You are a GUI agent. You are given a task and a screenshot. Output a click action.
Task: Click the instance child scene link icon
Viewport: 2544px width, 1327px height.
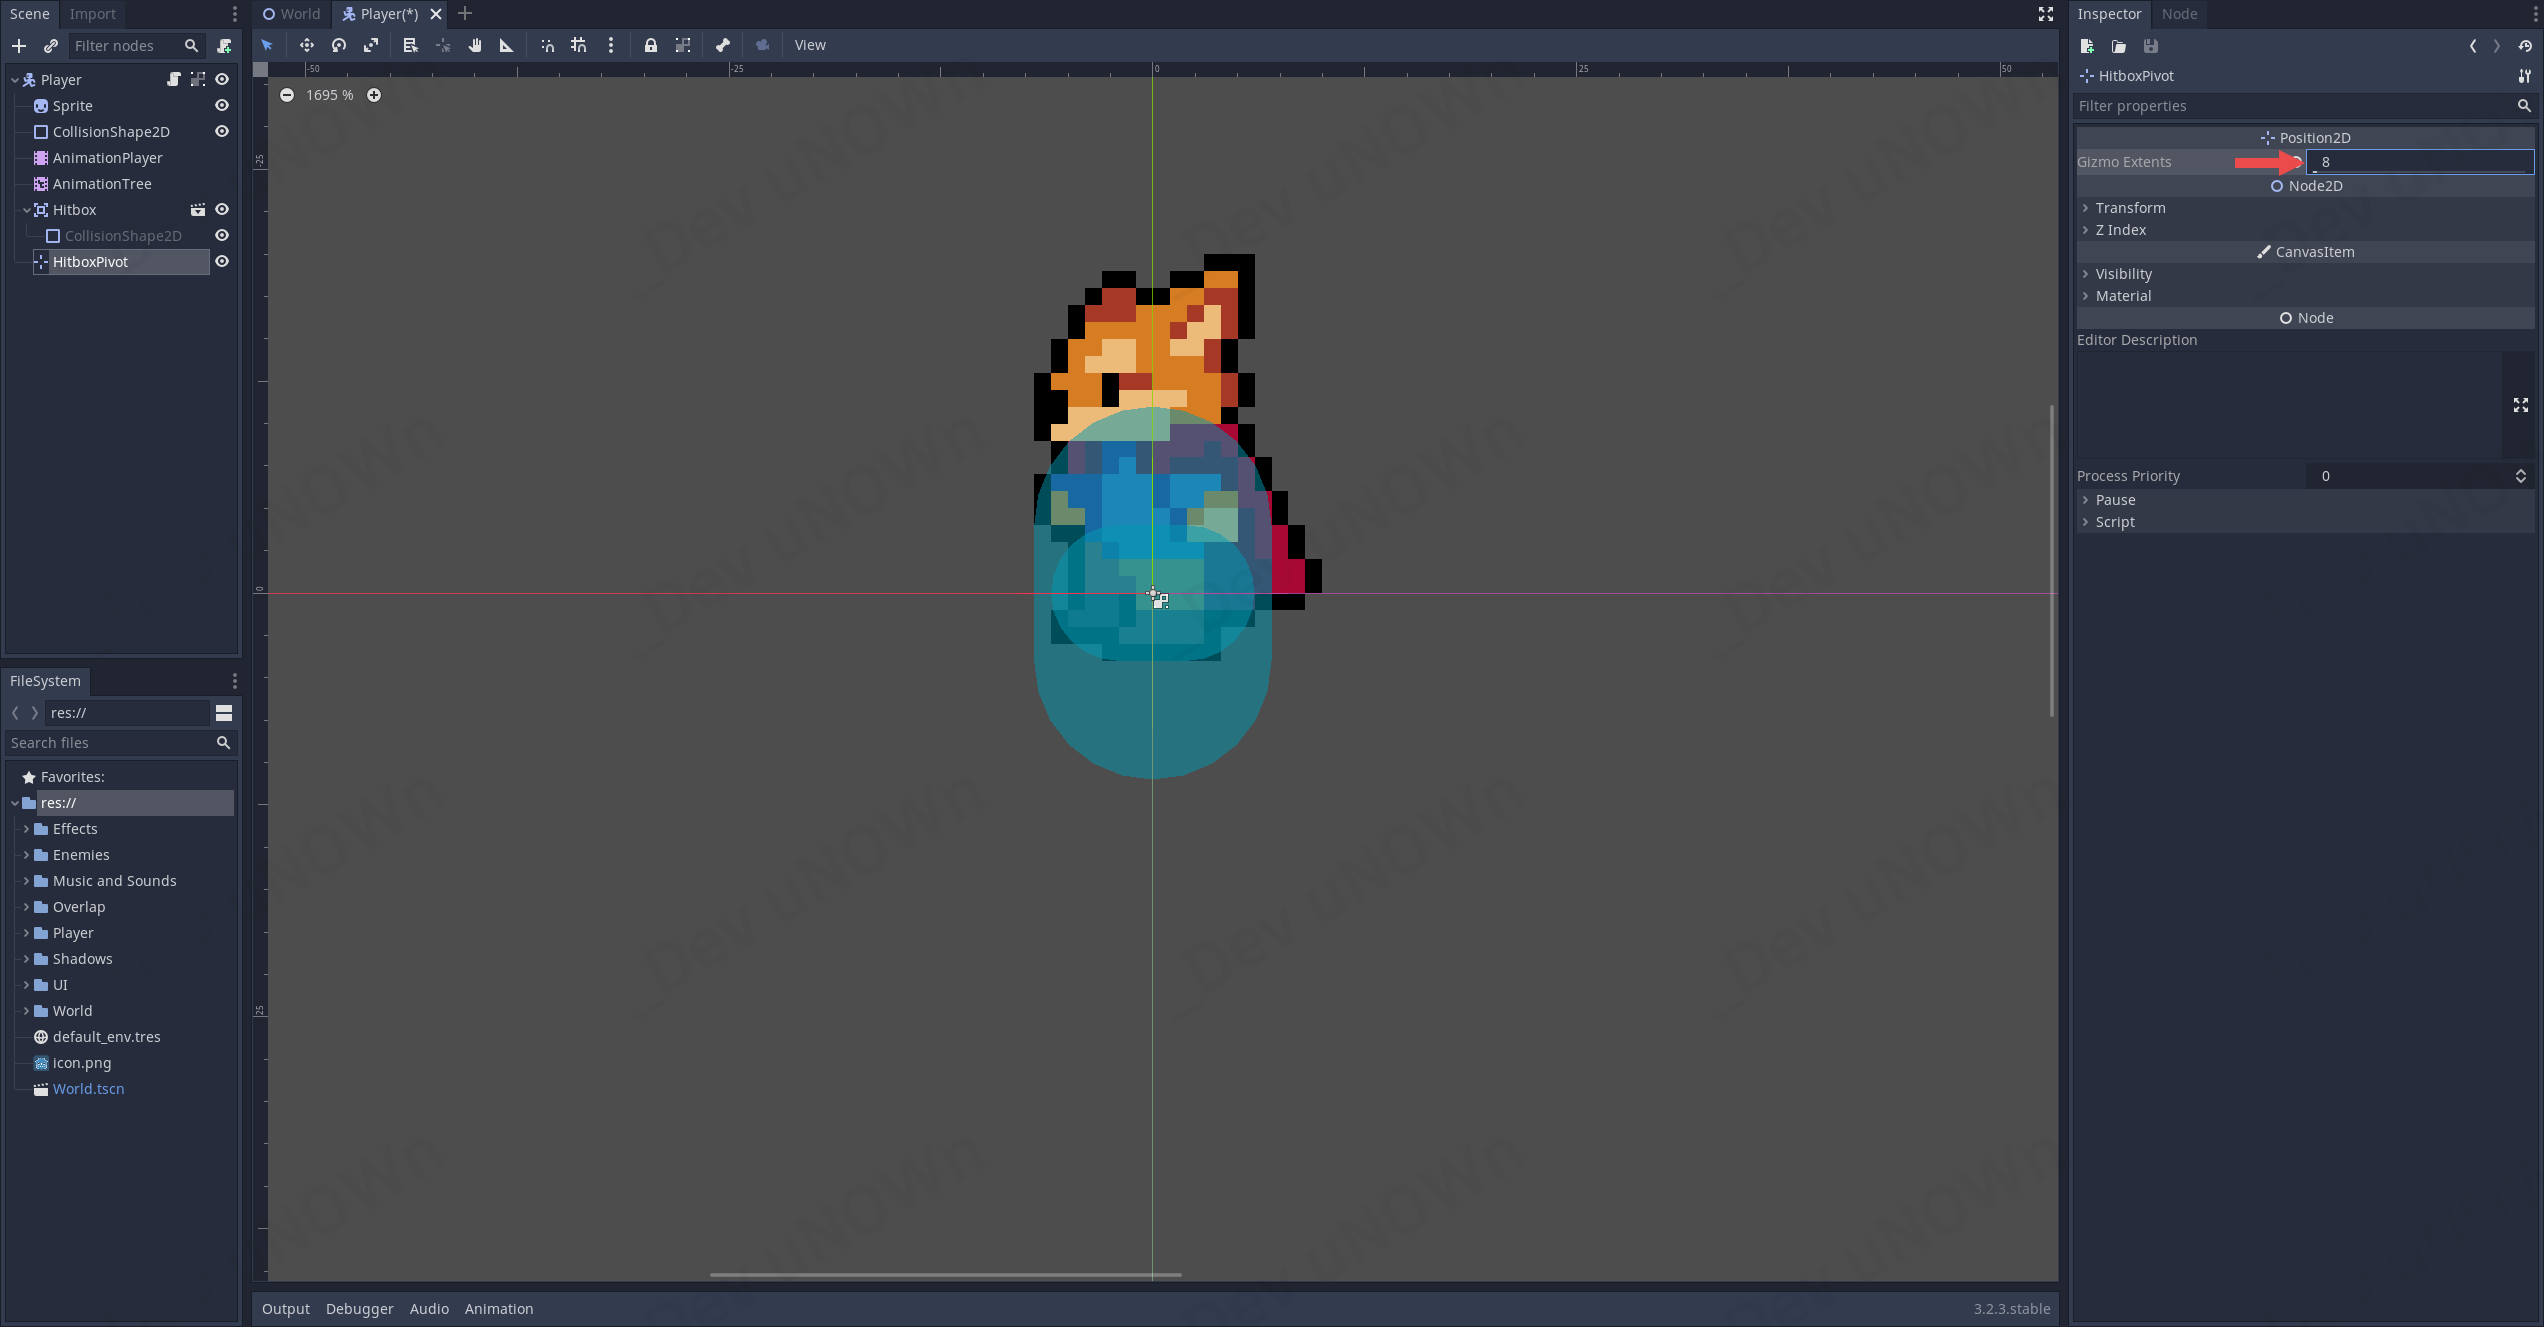51,46
